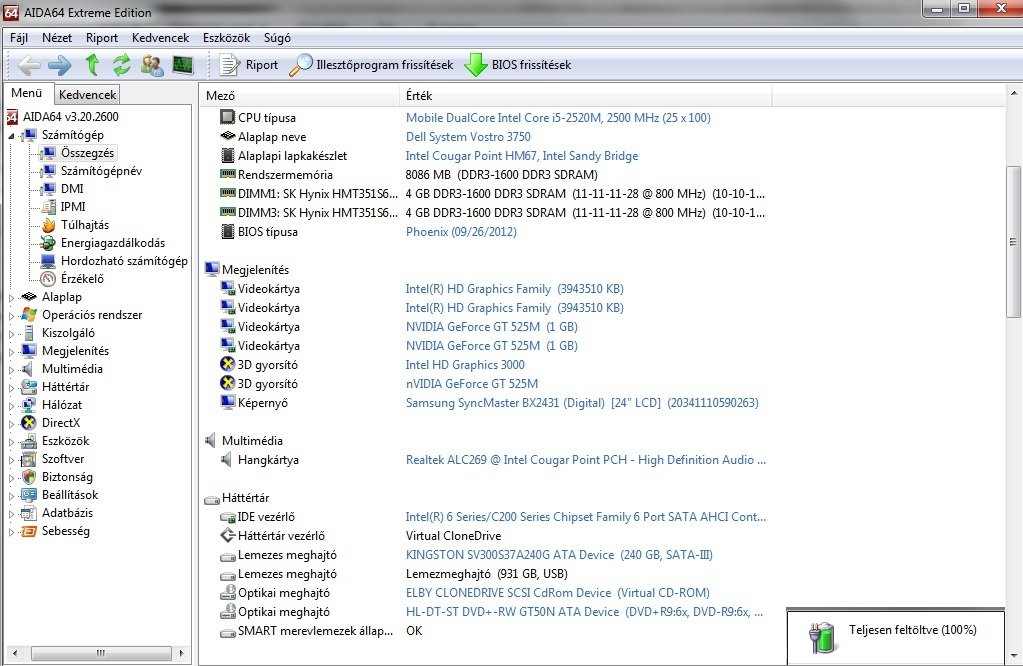Select Összegzés in the tree
The width and height of the screenshot is (1023, 666).
point(87,153)
